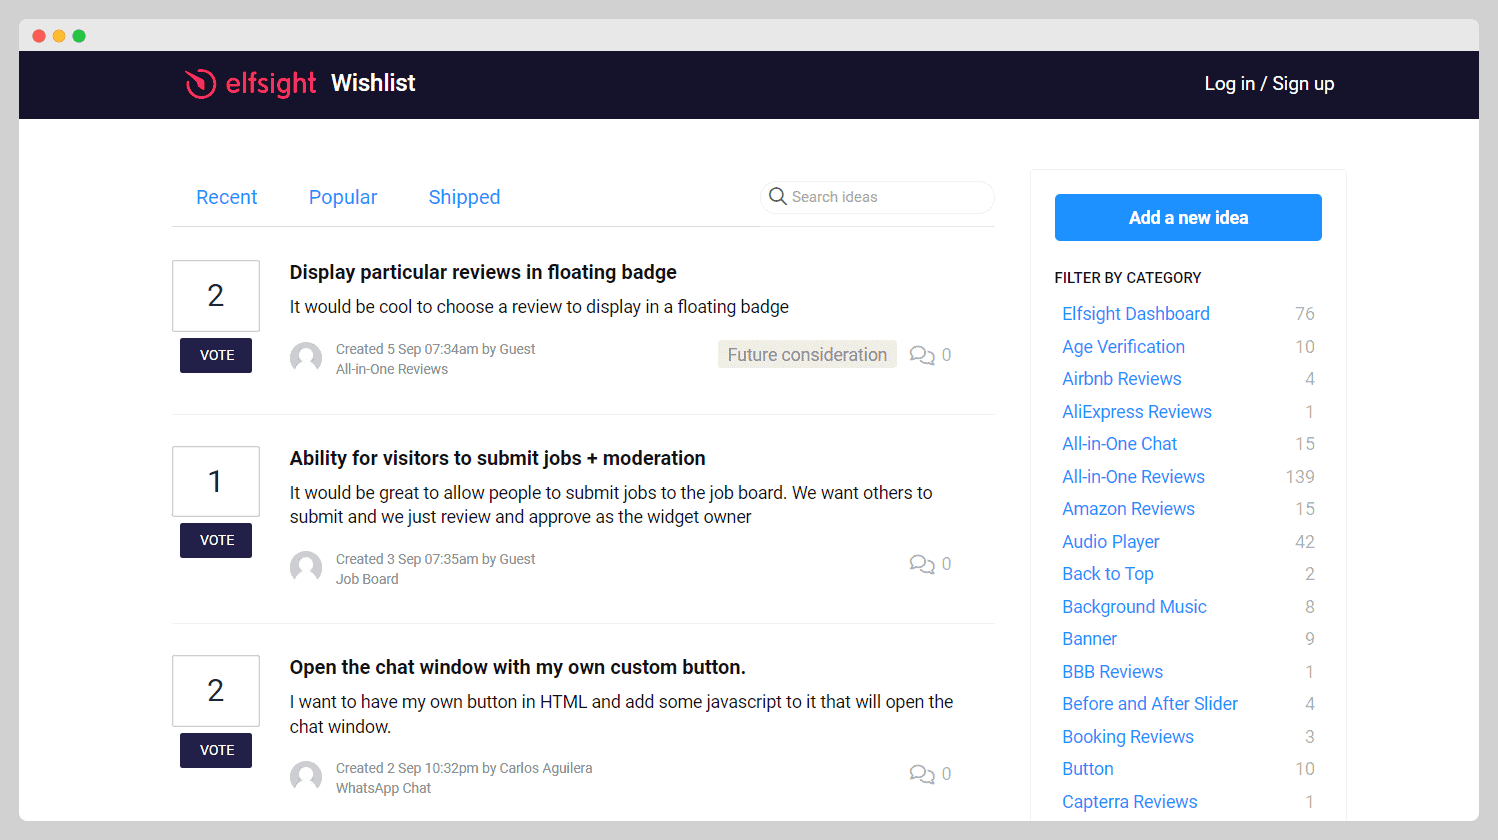Click the Future consideration status tag
Screen dimensions: 1498x840
coord(807,355)
